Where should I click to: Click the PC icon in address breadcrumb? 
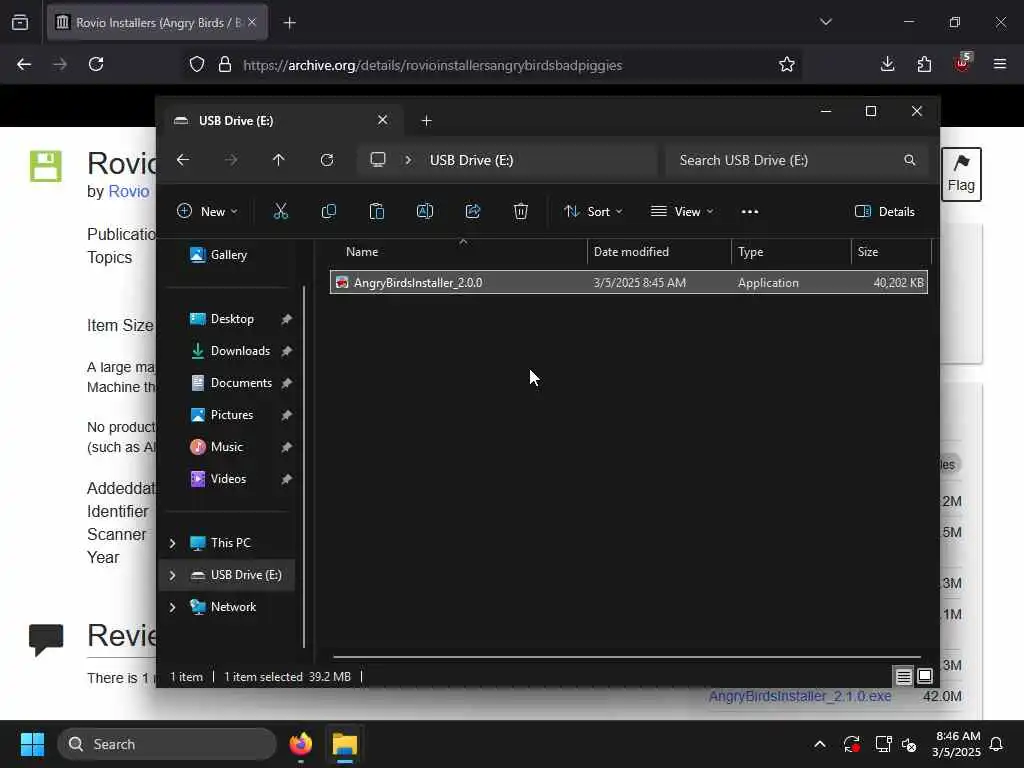[378, 160]
